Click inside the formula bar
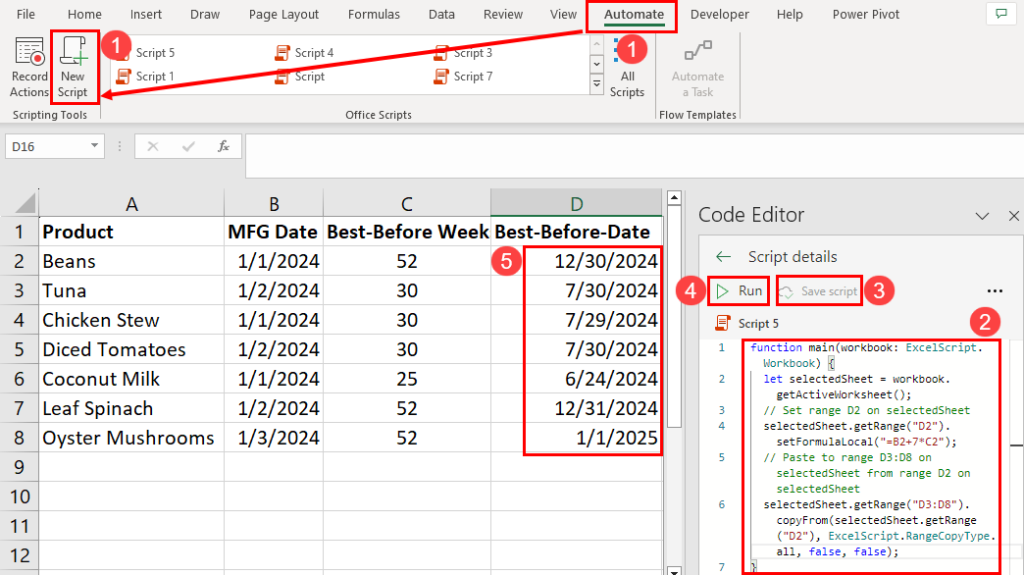 point(633,156)
